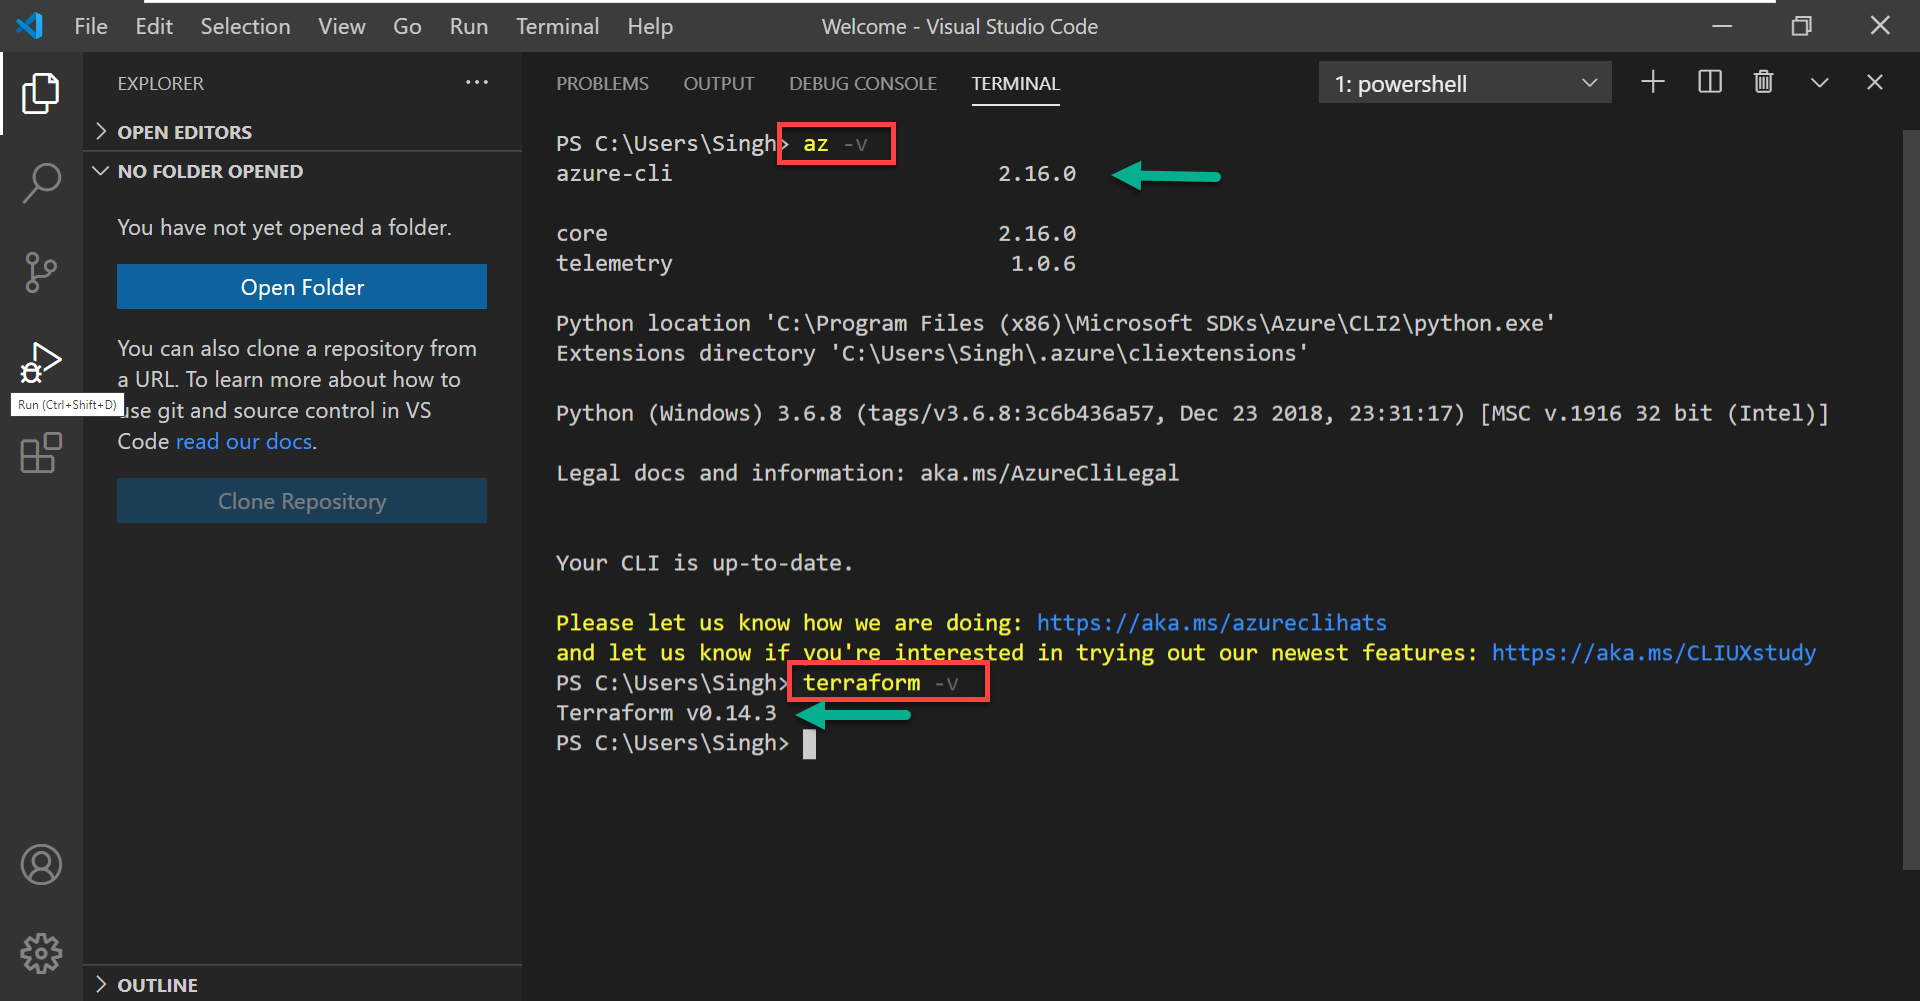Open the Run and Debug view
The height and width of the screenshot is (1001, 1920).
41,361
